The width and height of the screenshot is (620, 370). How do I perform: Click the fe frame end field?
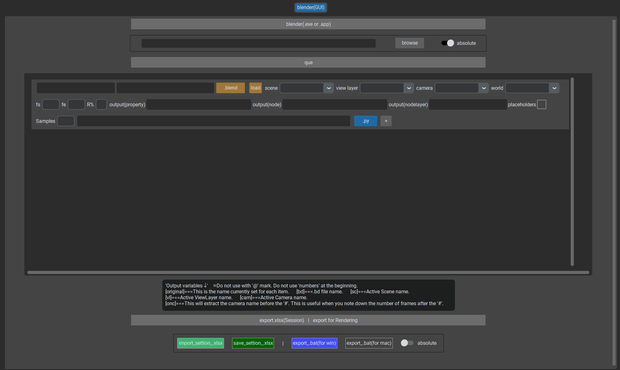(76, 104)
